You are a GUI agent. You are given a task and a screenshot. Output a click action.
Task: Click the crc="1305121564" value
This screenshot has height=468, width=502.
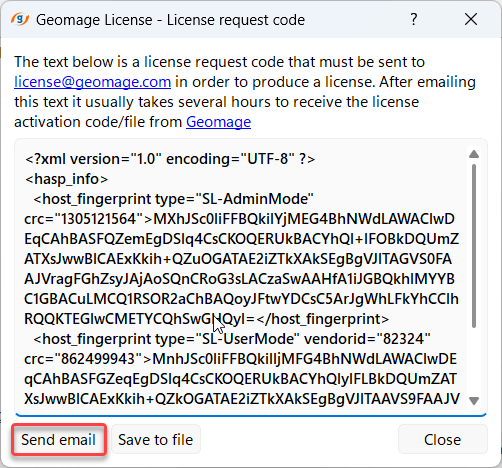pyautogui.click(x=84, y=219)
